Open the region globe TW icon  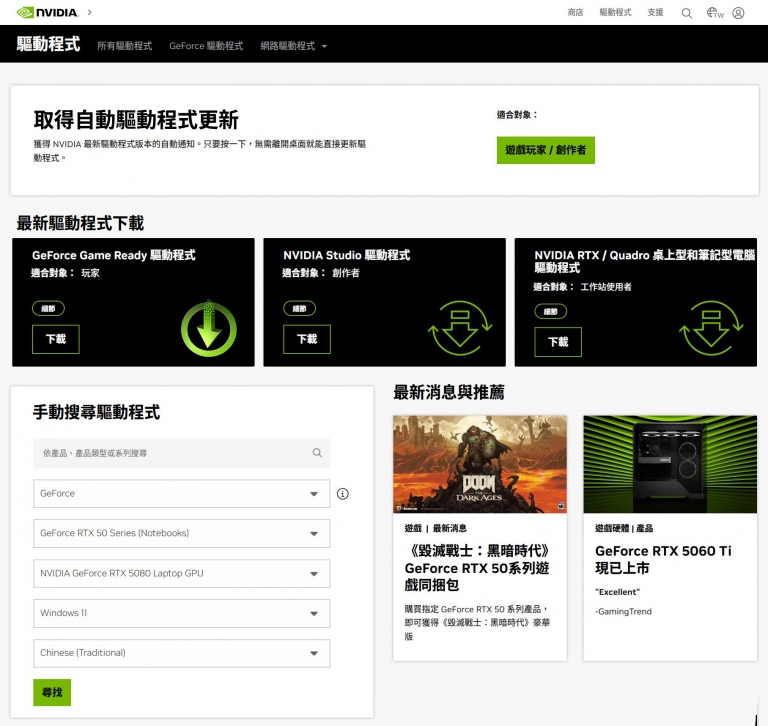[x=715, y=13]
